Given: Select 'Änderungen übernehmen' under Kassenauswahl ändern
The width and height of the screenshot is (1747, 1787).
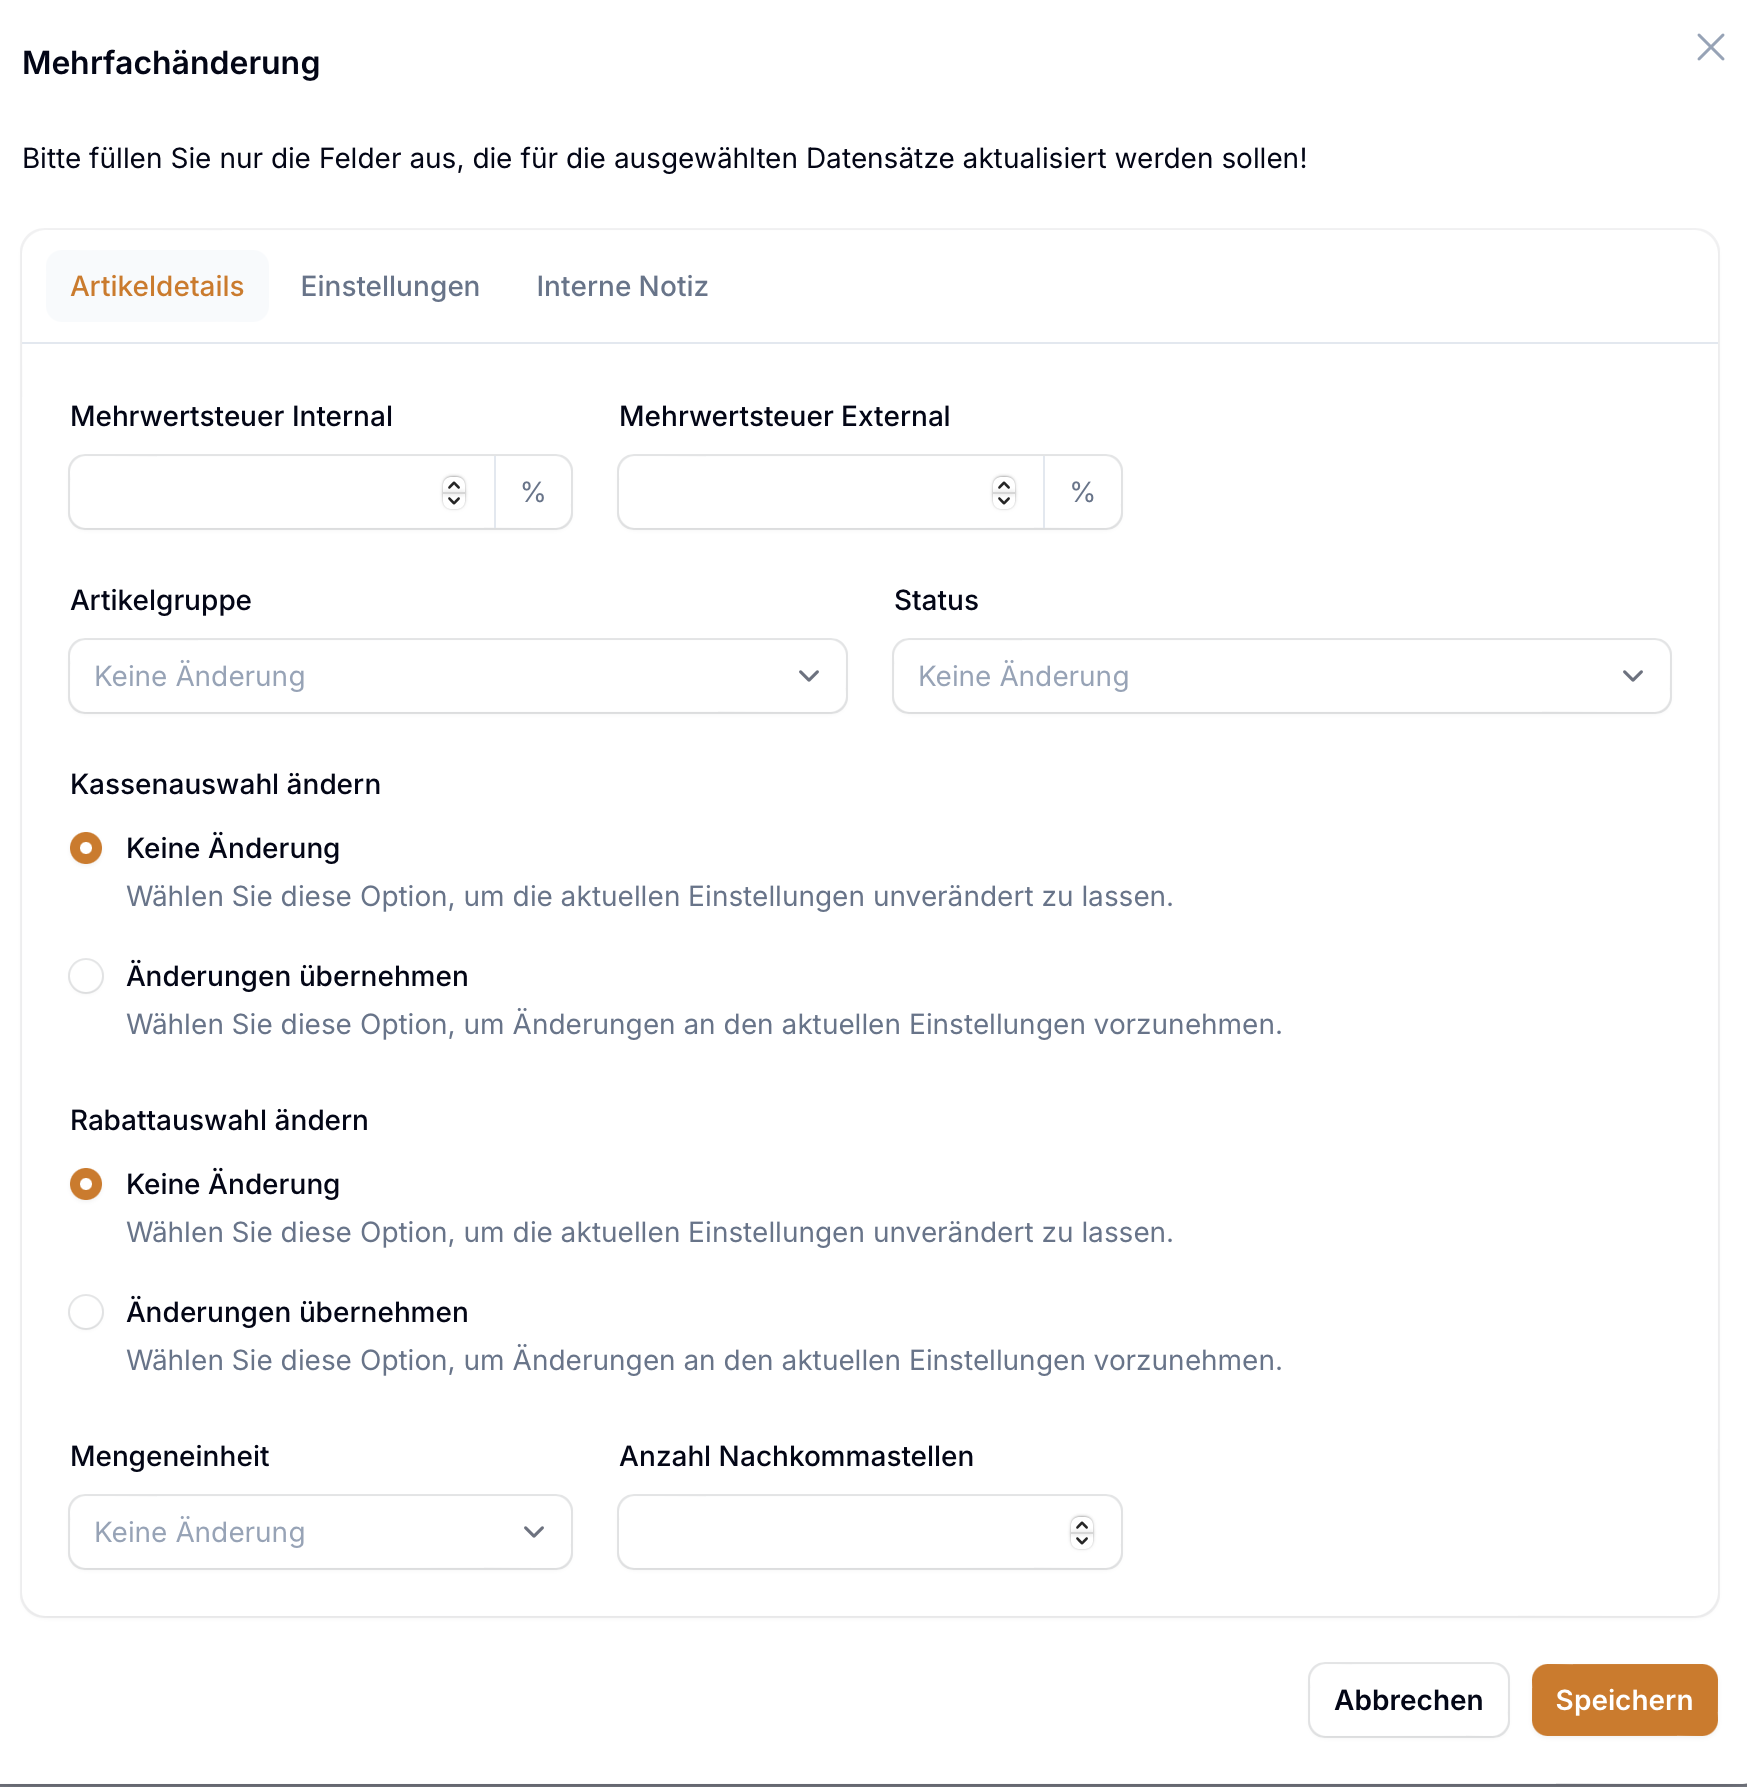Looking at the screenshot, I should point(86,976).
